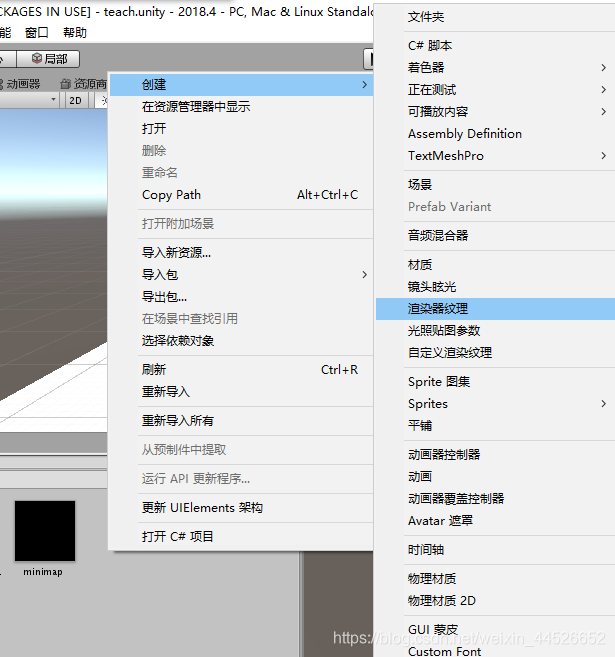Click 运行 API 更新程序... entry
Image resolution: width=615 pixels, height=657 pixels.
241,479
